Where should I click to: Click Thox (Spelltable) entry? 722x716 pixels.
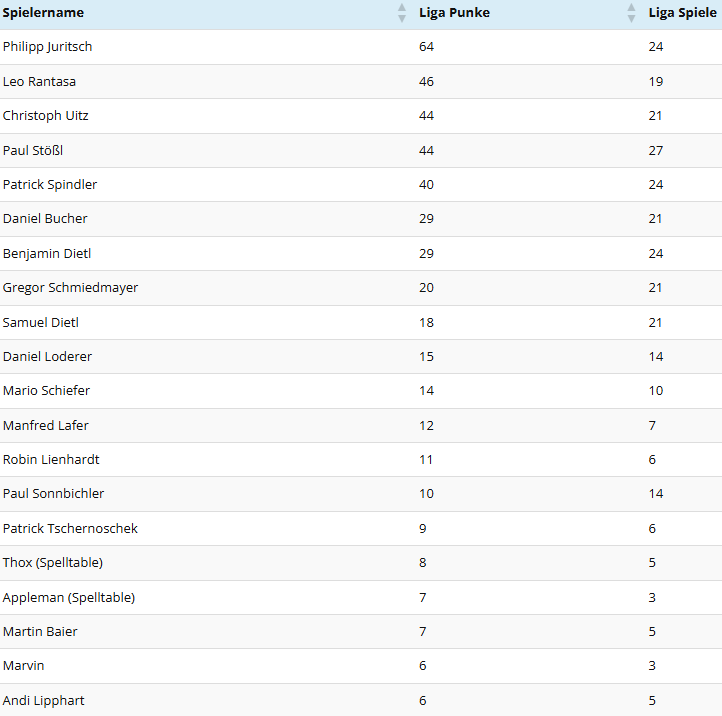click(52, 563)
